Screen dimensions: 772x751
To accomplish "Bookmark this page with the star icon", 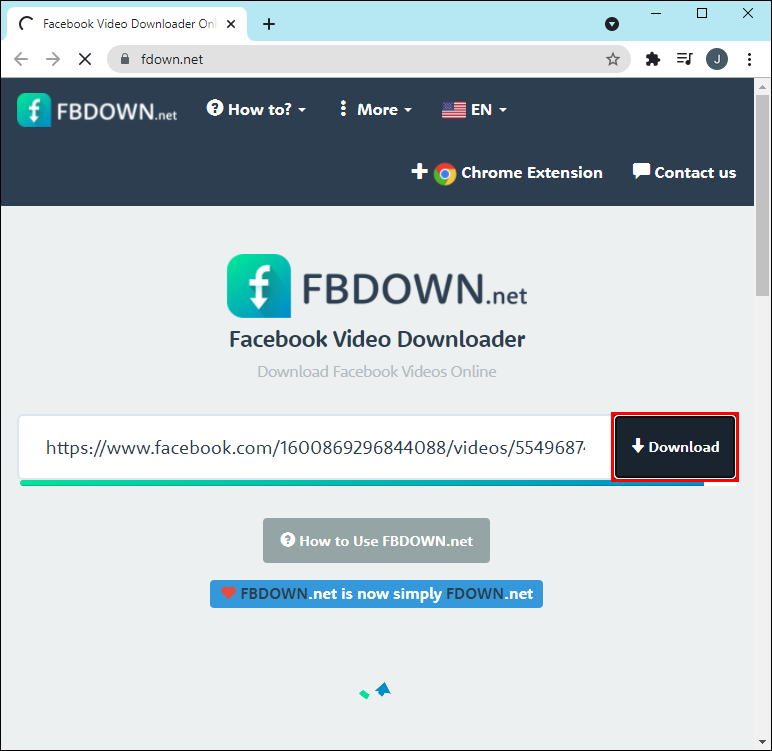I will [612, 60].
